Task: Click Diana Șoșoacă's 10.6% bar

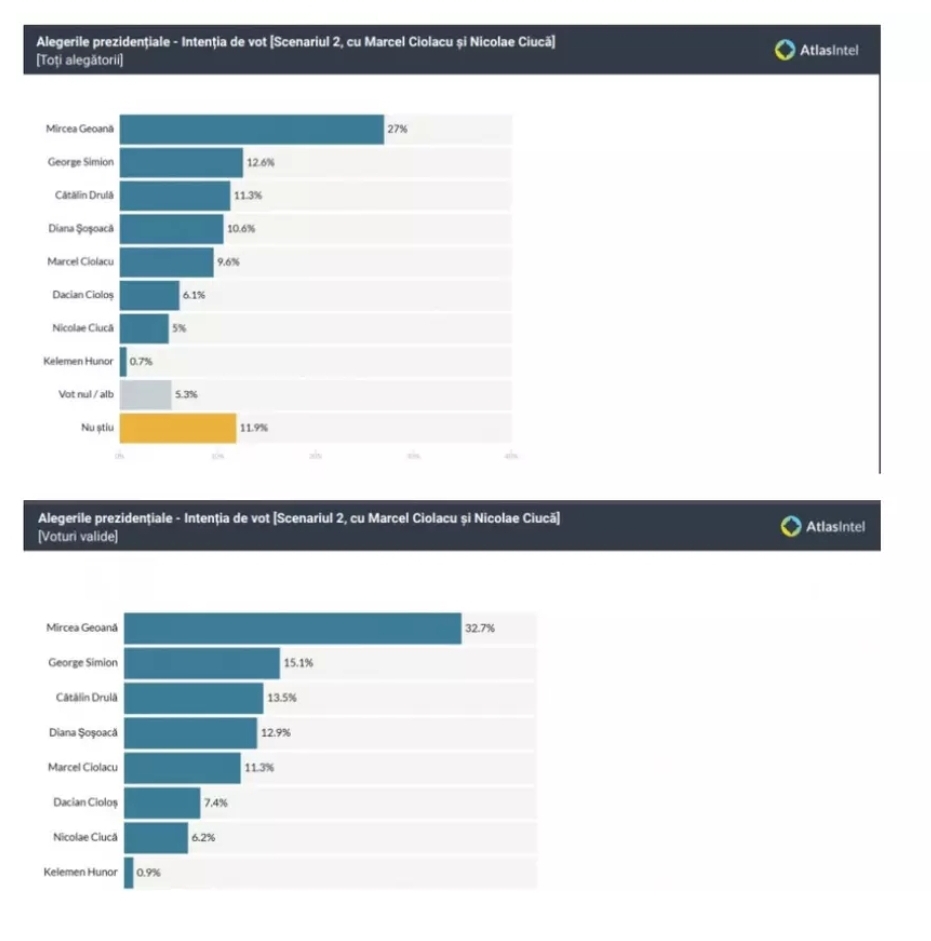Action: [172, 228]
